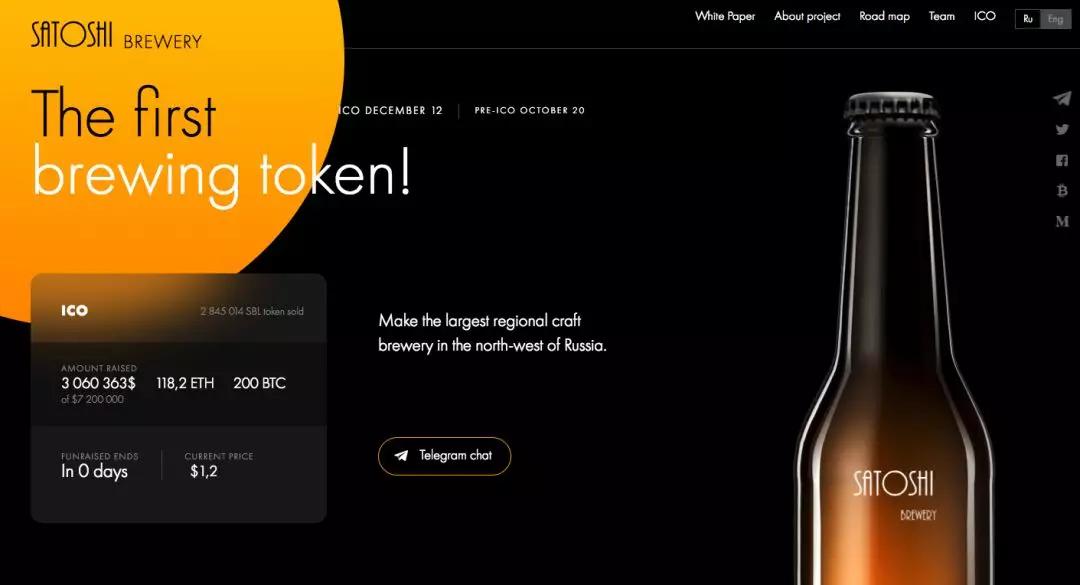Click the Pre-ICO October 20 label
This screenshot has width=1080, height=585.
pos(529,110)
